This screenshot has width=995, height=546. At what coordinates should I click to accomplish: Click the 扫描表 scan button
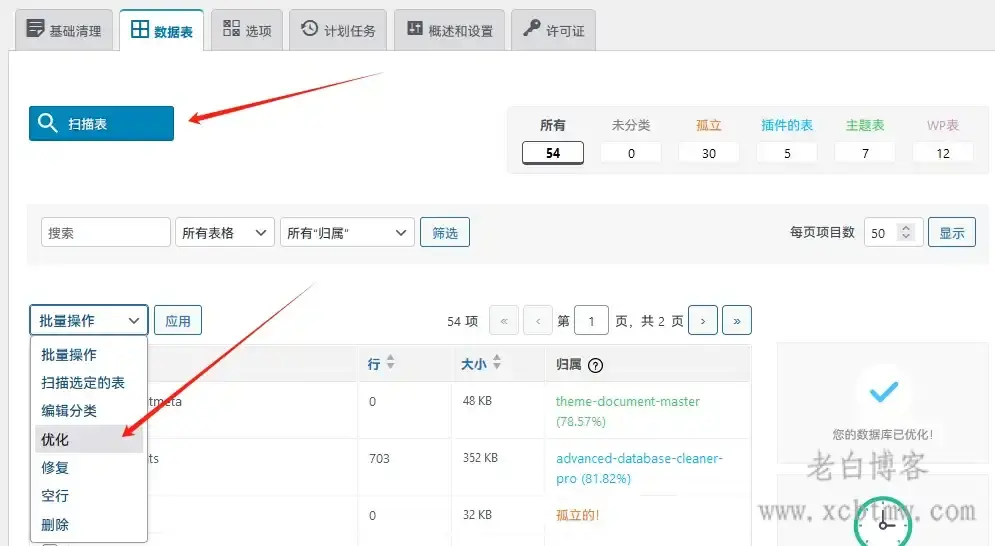click(102, 123)
